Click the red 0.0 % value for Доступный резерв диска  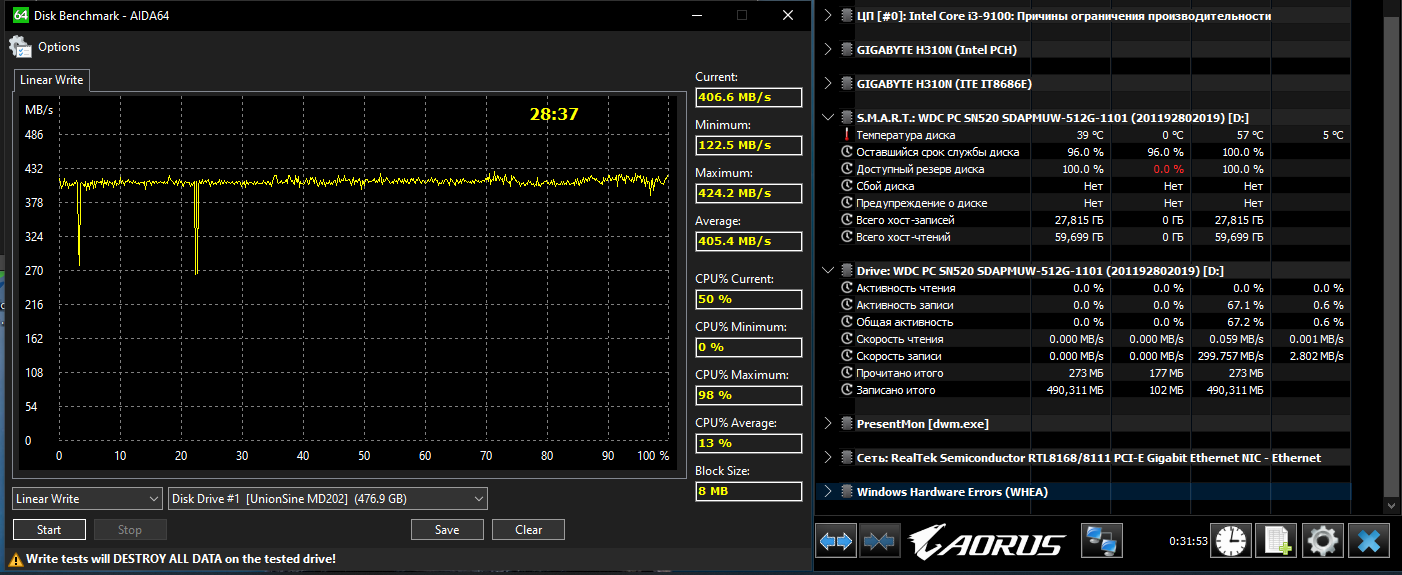[x=1168, y=169]
